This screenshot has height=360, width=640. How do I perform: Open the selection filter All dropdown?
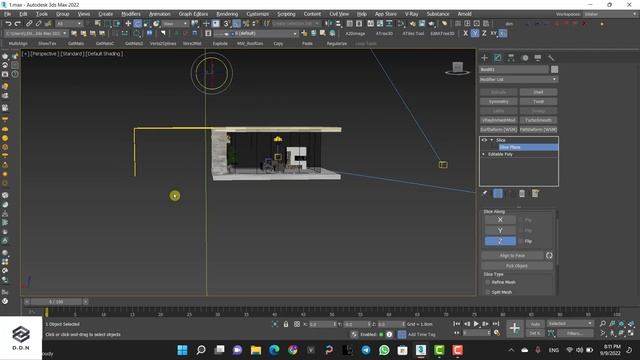point(69,24)
